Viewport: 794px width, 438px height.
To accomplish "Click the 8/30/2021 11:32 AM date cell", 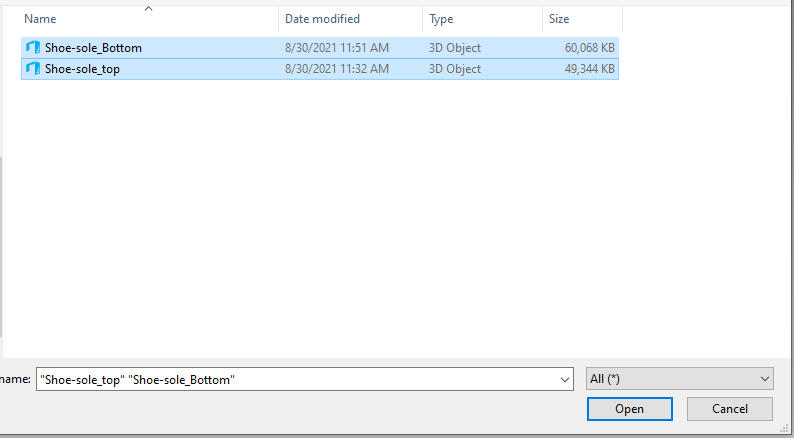I will tap(337, 68).
